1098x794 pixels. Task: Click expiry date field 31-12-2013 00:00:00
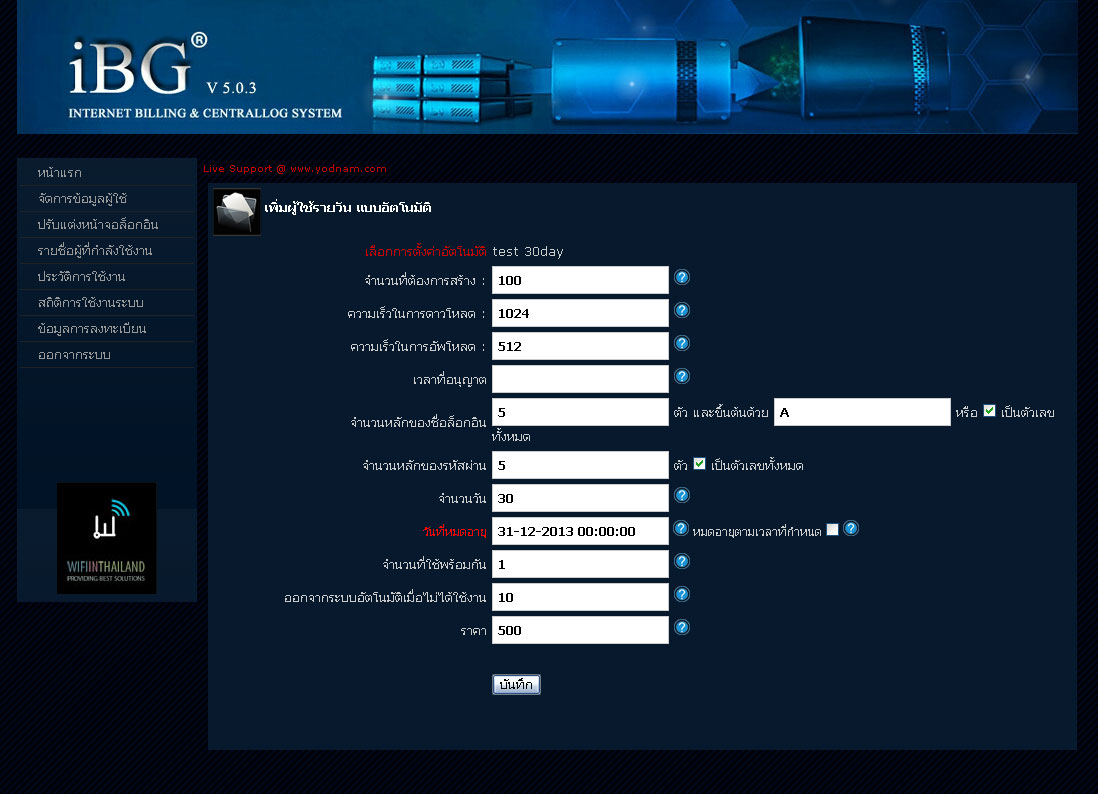(581, 531)
